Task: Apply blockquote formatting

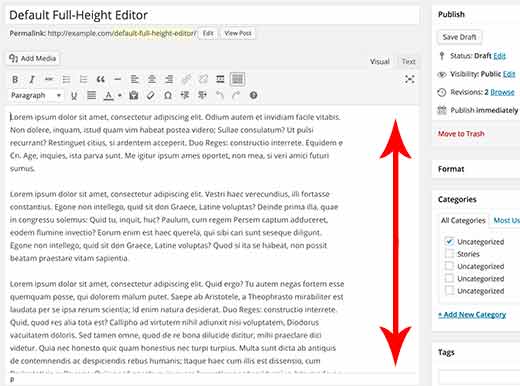Action: pyautogui.click(x=100, y=79)
